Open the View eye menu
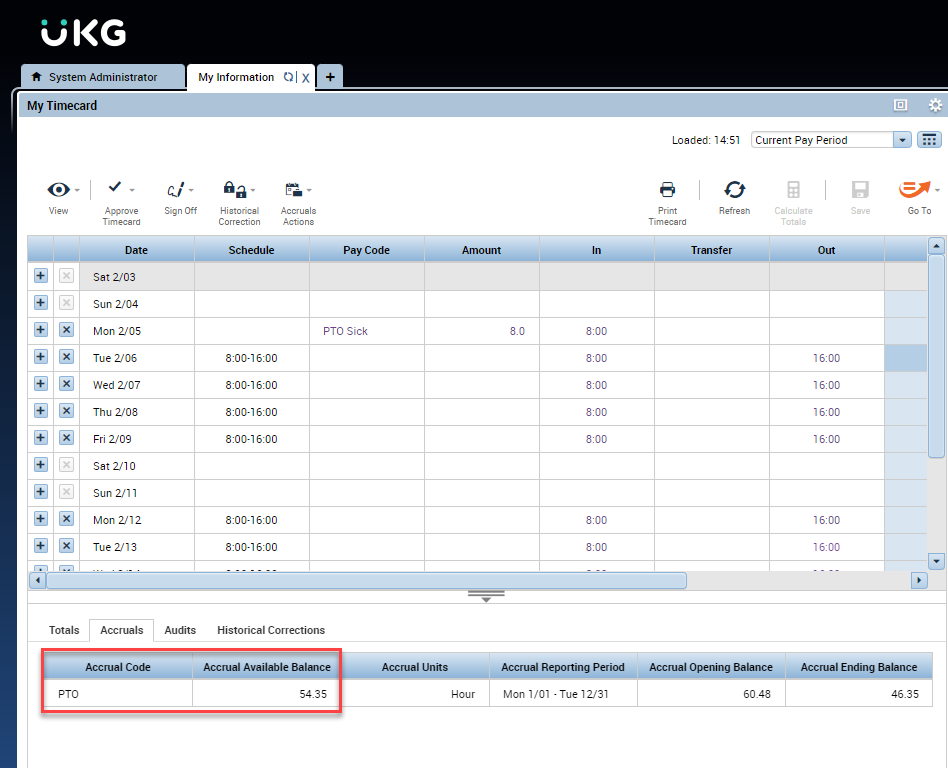Viewport: 948px width, 768px height. [x=59, y=190]
